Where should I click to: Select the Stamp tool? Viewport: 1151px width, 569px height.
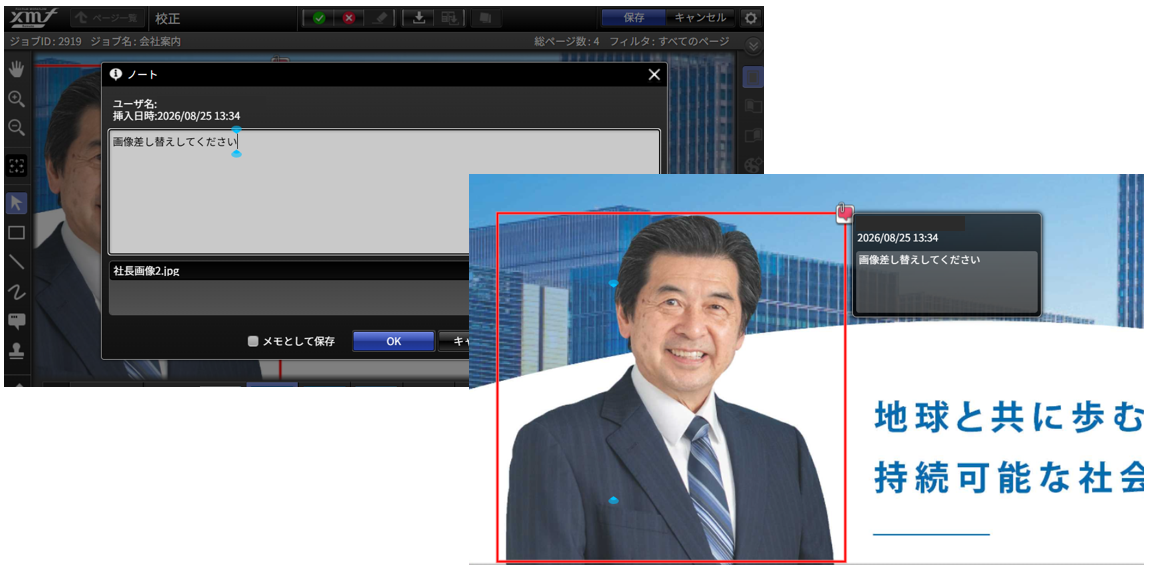[16, 349]
